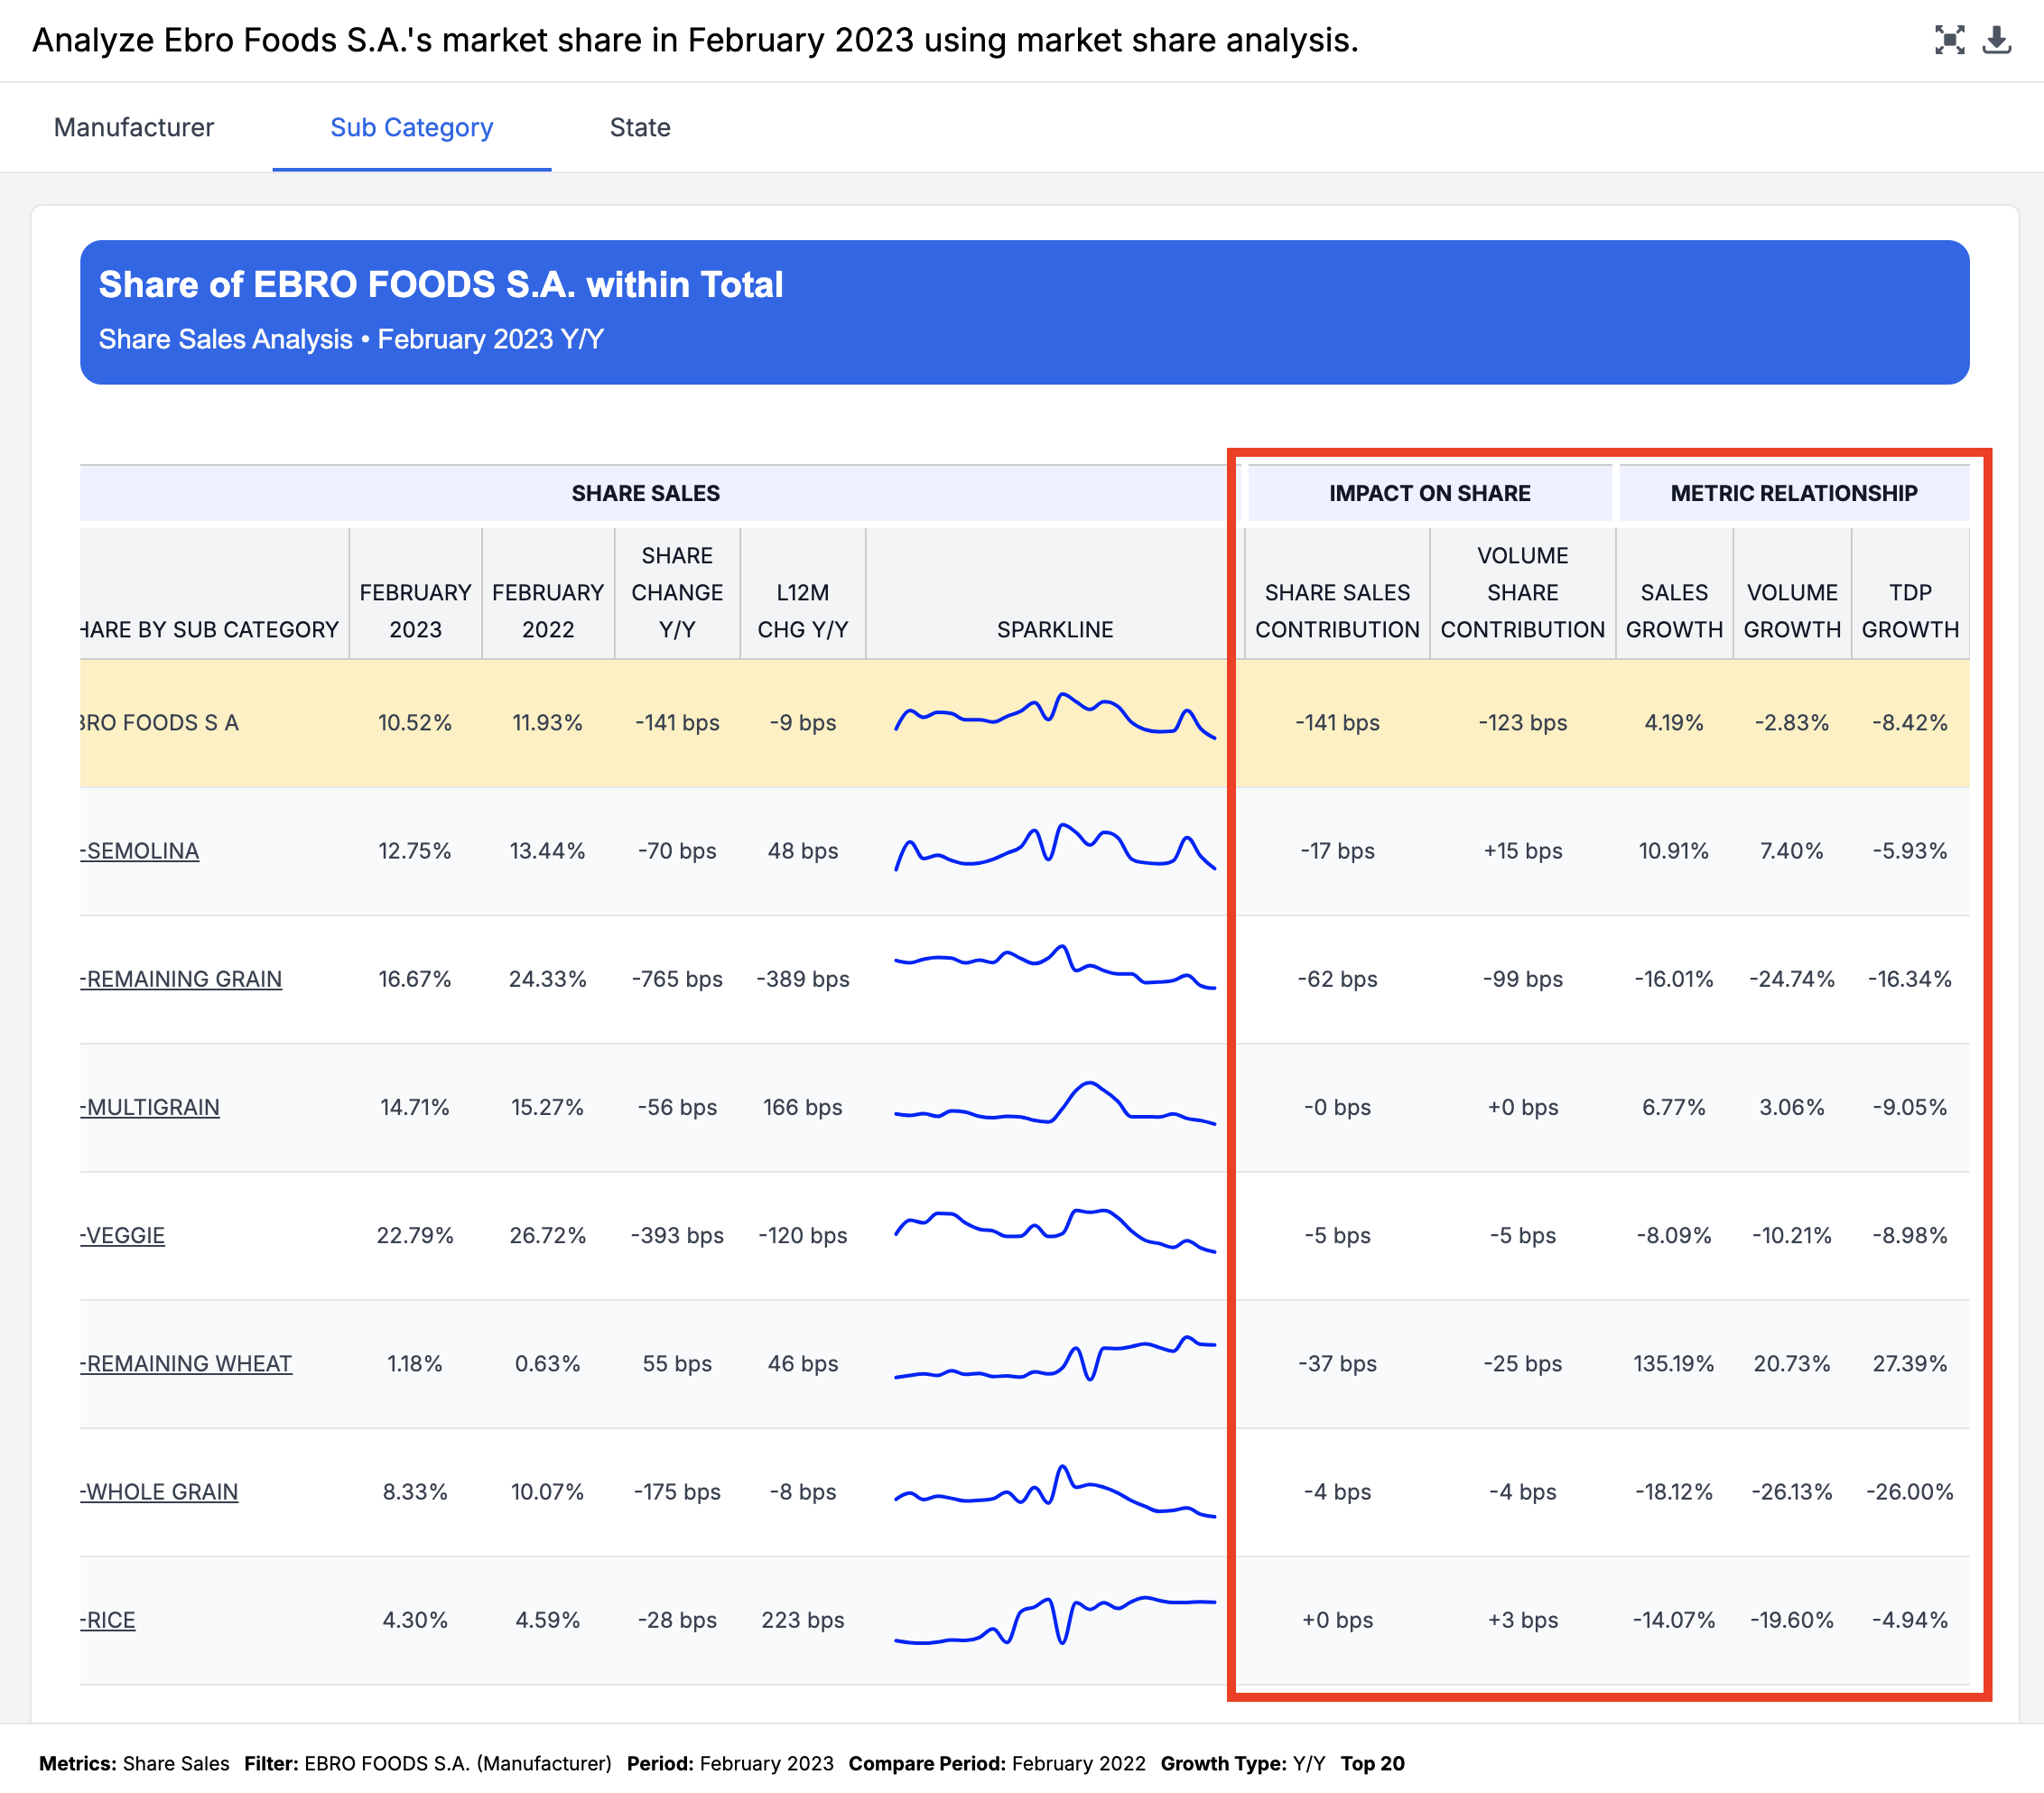Select the Sub Category tab
Screen dimensions: 2044x1793
[411, 127]
